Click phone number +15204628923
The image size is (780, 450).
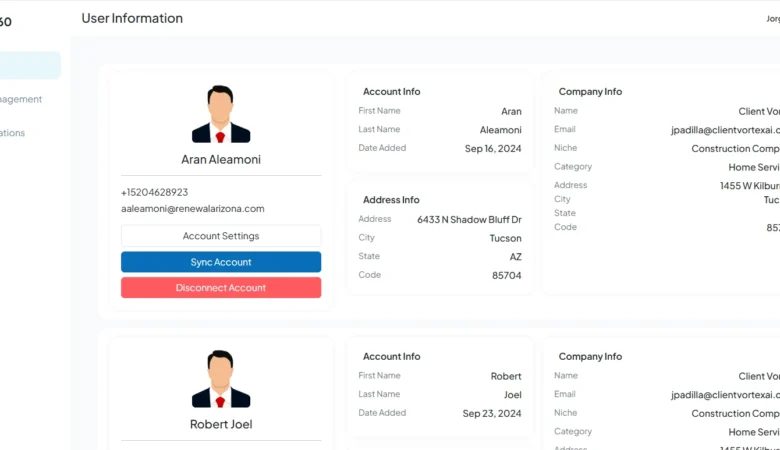[x=155, y=192]
